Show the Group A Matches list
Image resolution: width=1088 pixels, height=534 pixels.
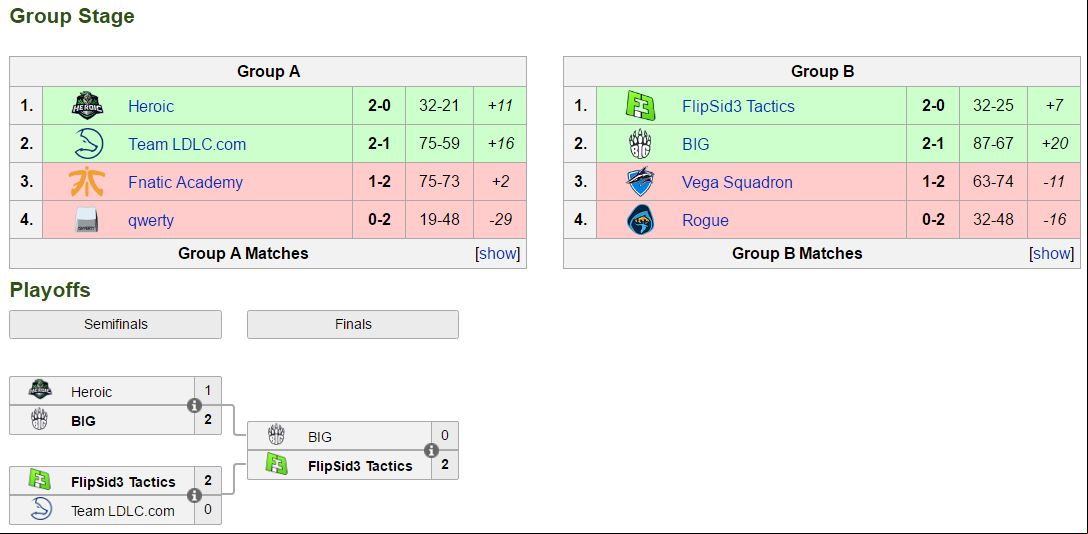coord(498,254)
